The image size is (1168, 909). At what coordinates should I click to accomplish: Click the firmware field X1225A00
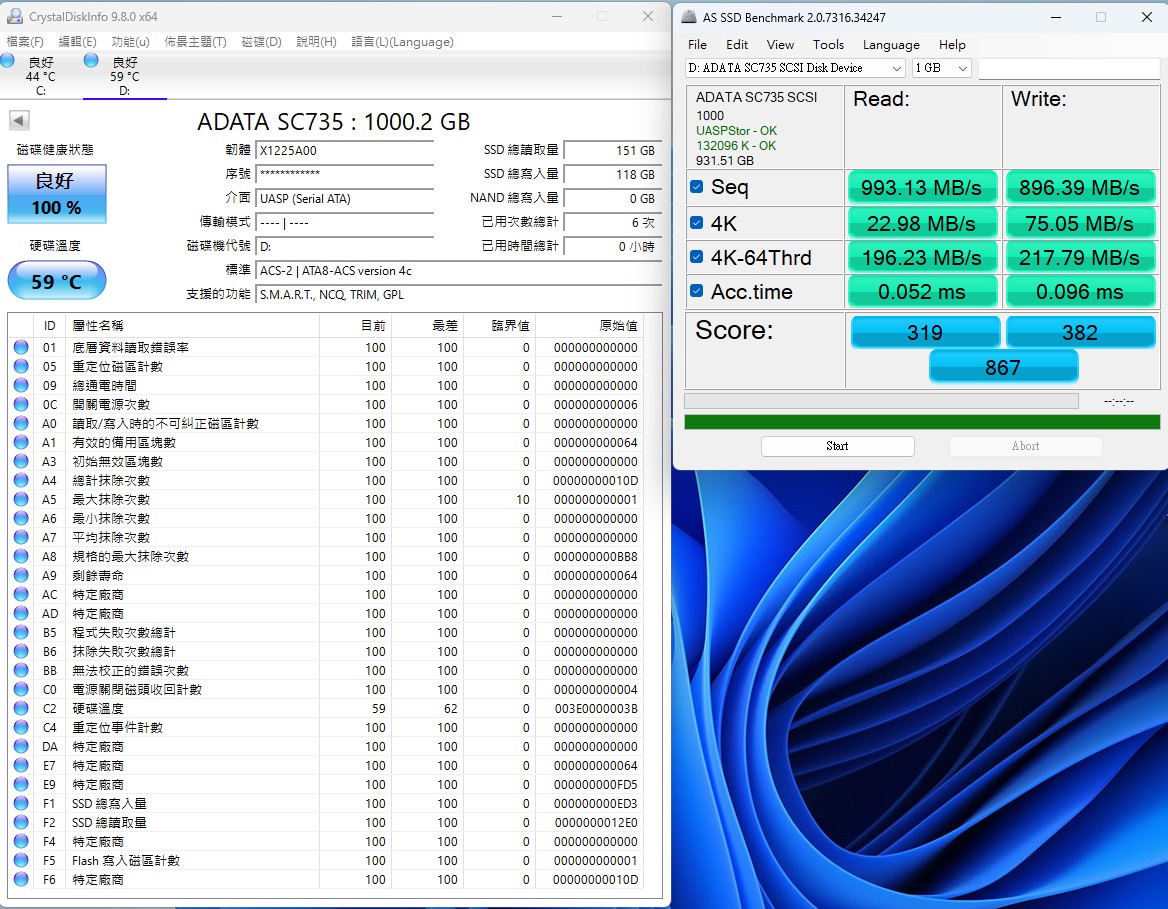pyautogui.click(x=345, y=151)
